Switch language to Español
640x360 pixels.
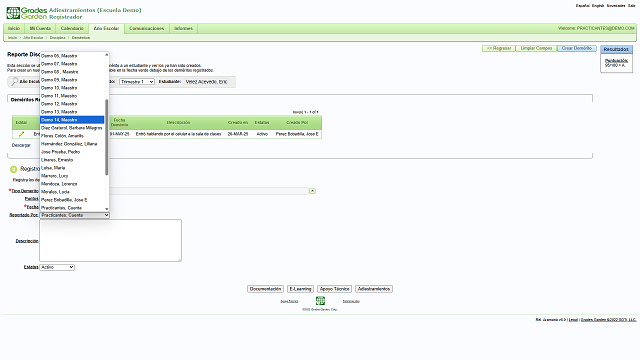(582, 6)
